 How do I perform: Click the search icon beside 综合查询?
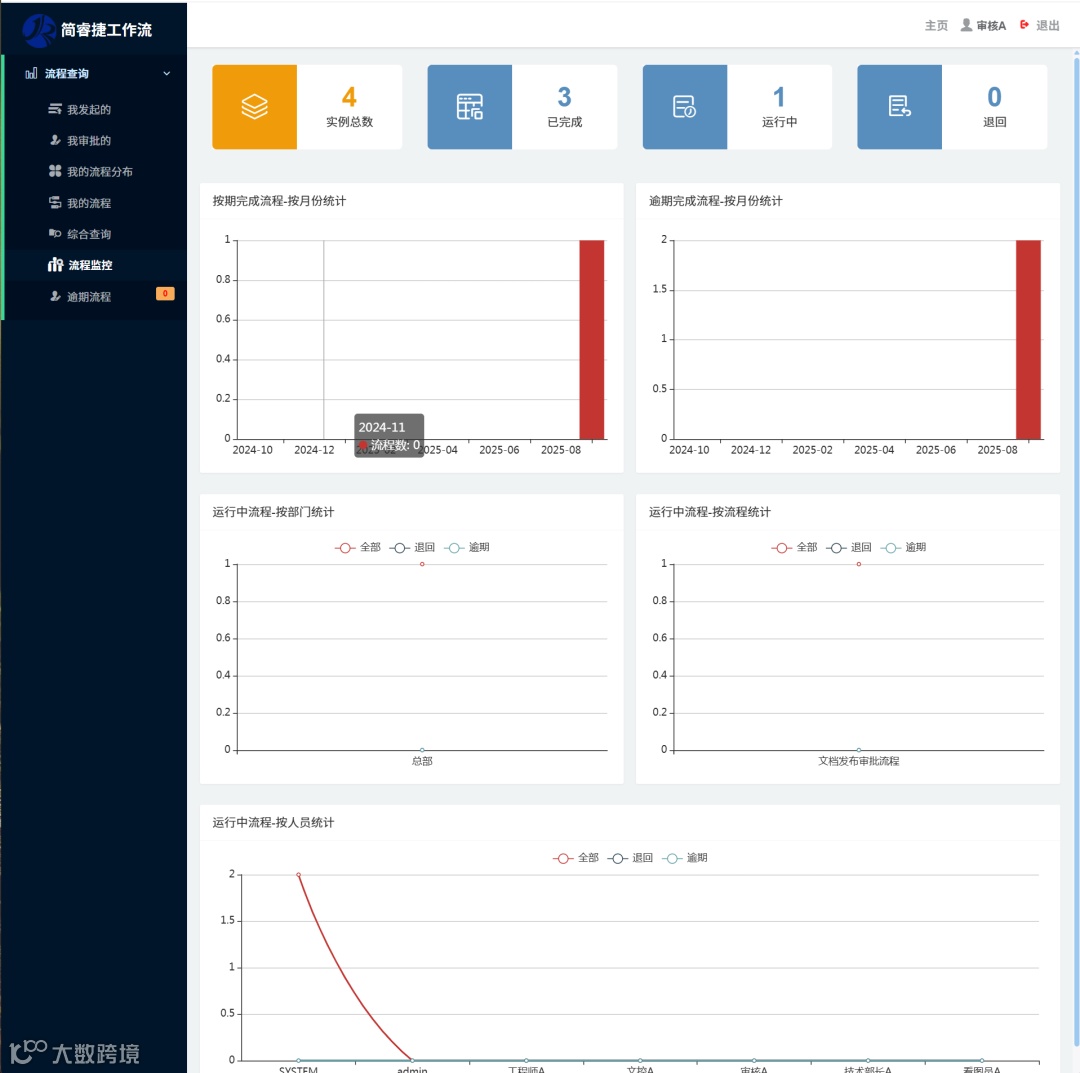coord(55,233)
